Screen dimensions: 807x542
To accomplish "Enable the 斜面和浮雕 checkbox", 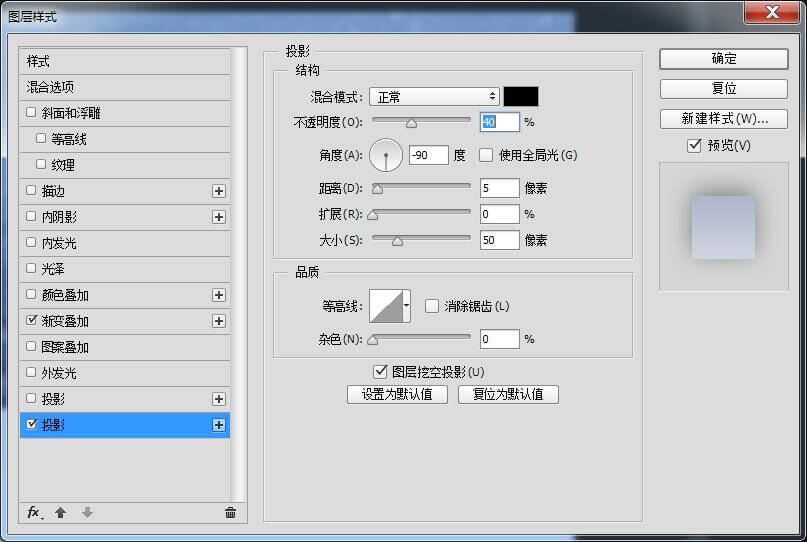I will coord(31,112).
